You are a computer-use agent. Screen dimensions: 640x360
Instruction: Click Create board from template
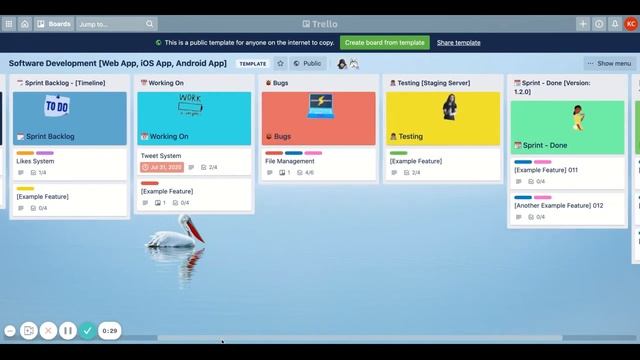[384, 42]
